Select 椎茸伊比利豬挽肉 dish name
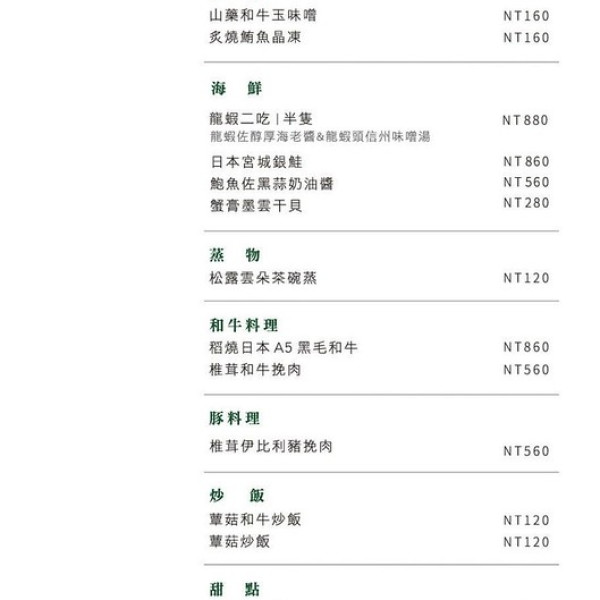 coord(271,446)
